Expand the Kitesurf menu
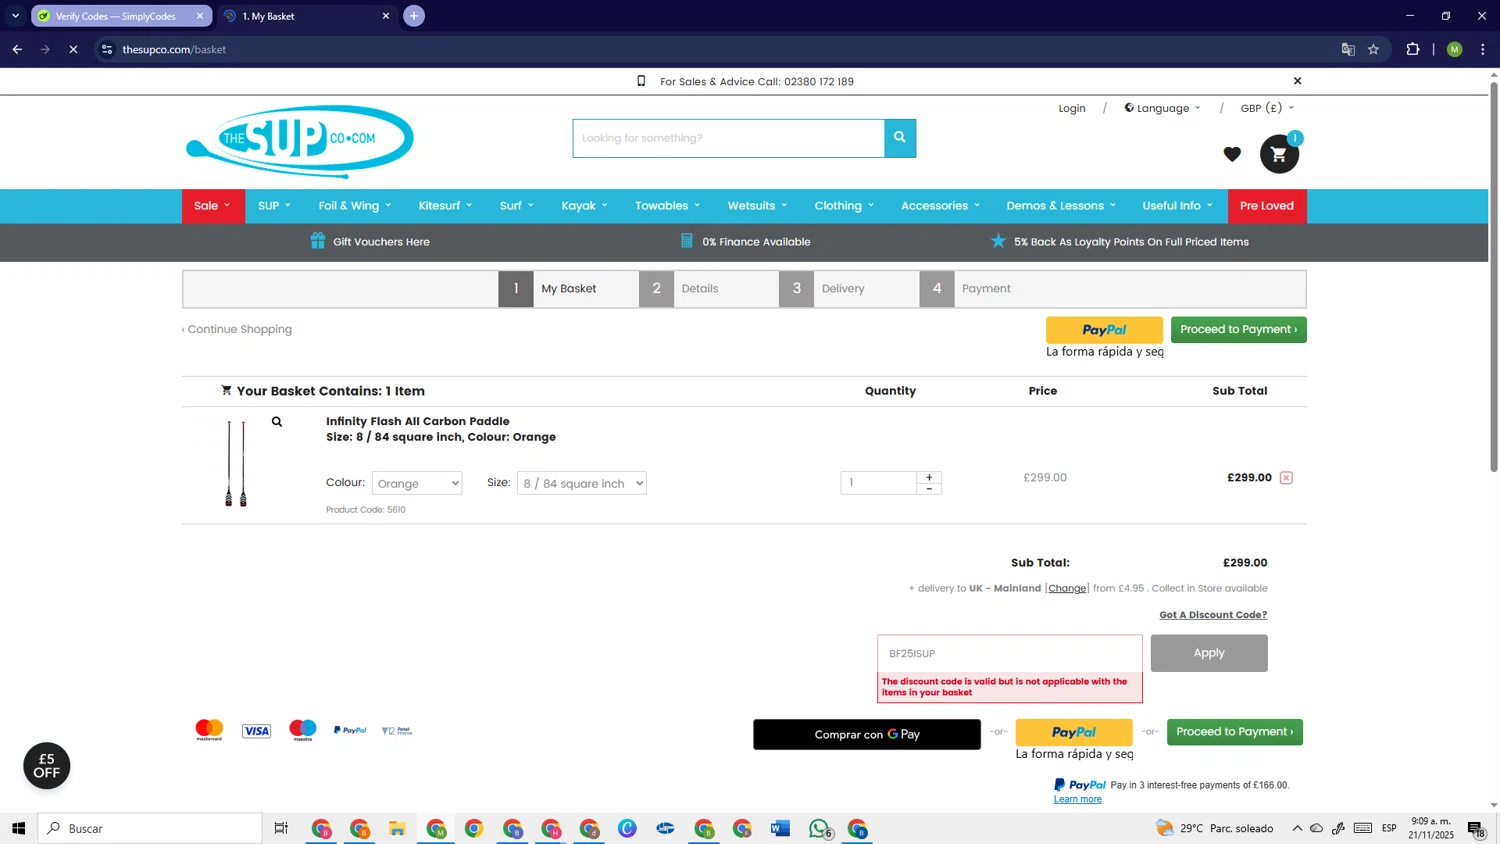The height and width of the screenshot is (844, 1500). pos(445,206)
